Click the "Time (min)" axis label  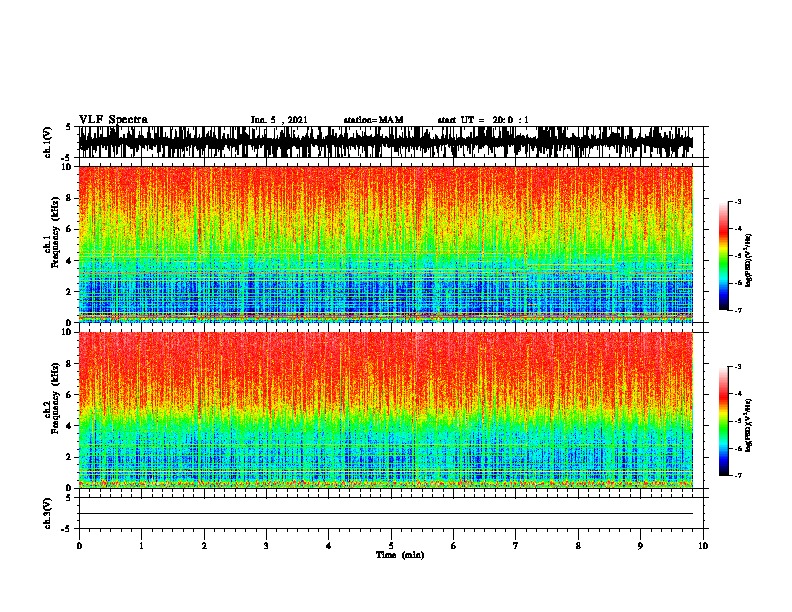pyautogui.click(x=400, y=555)
